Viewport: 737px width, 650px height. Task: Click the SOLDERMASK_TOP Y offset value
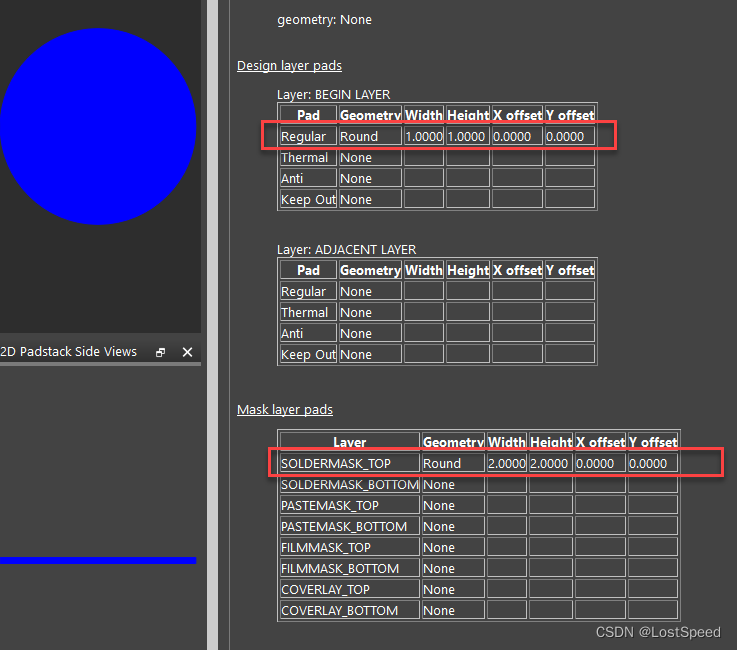(651, 464)
